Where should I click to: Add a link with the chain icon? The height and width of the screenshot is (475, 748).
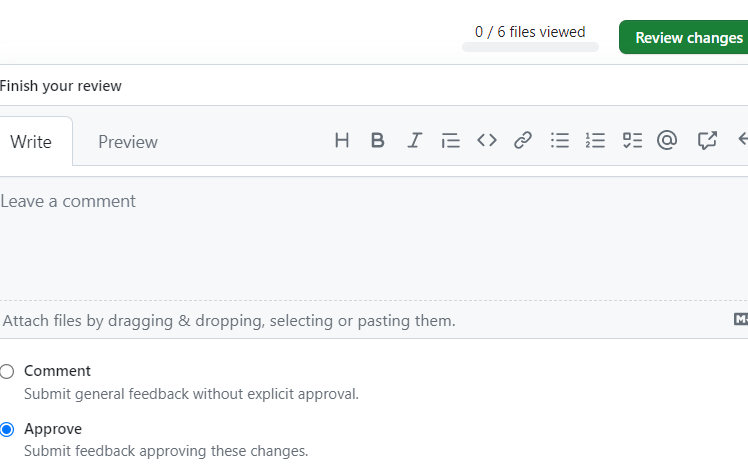[523, 140]
